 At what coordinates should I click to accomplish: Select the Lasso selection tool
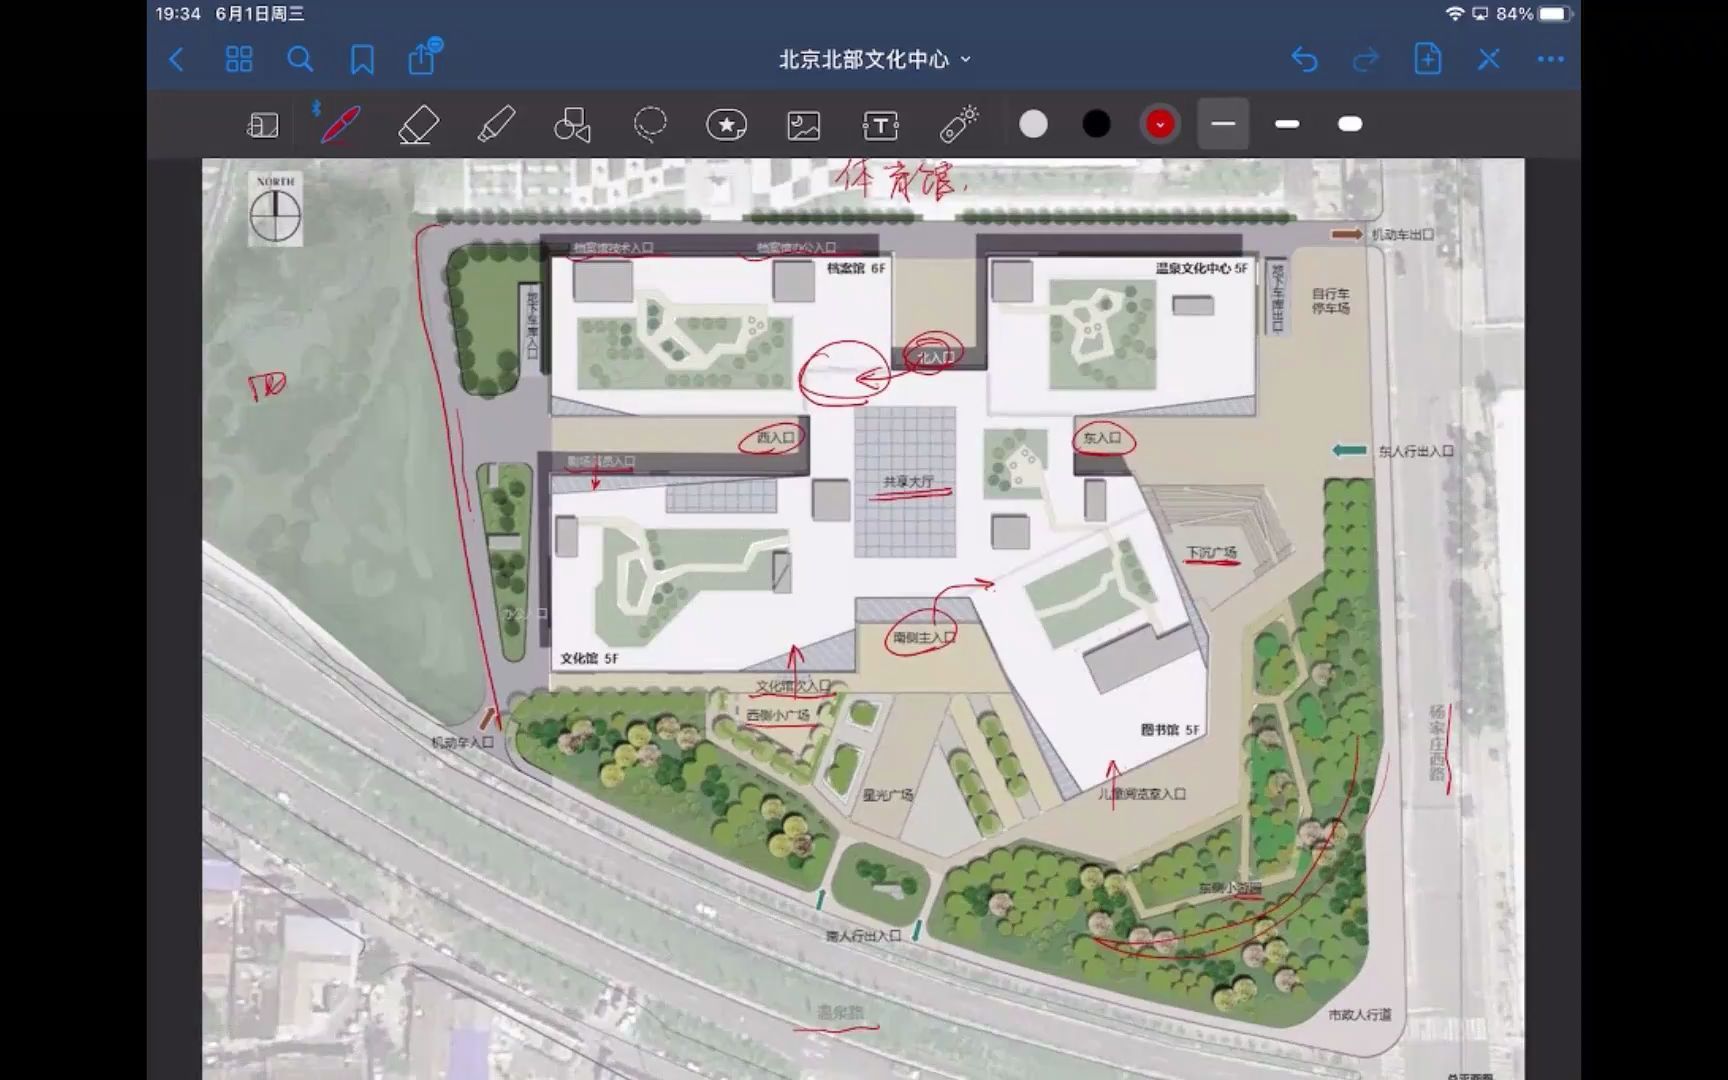650,125
